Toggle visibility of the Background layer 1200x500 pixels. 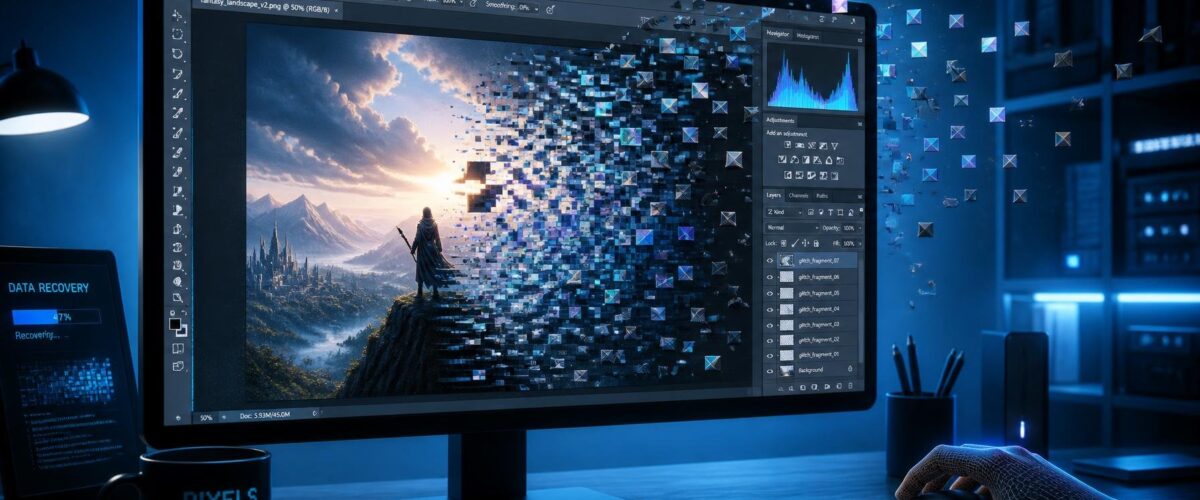coord(770,369)
